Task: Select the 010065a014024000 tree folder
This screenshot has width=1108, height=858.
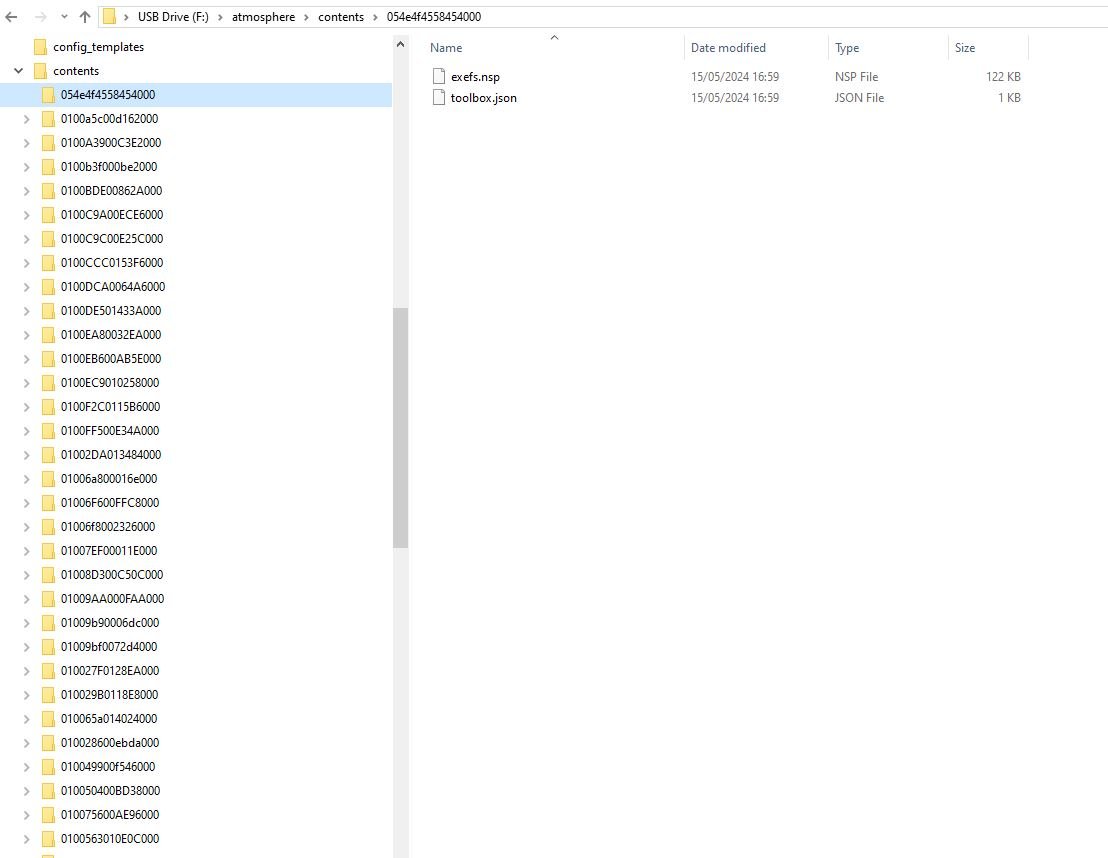Action: (x=109, y=719)
